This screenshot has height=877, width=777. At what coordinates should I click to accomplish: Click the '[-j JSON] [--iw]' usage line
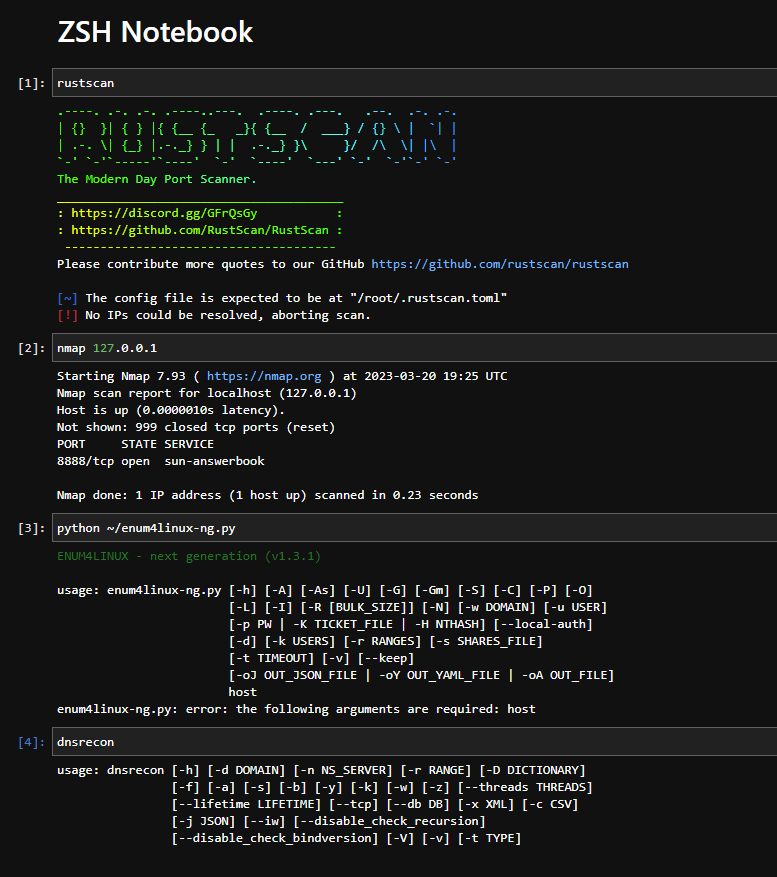[x=328, y=821]
